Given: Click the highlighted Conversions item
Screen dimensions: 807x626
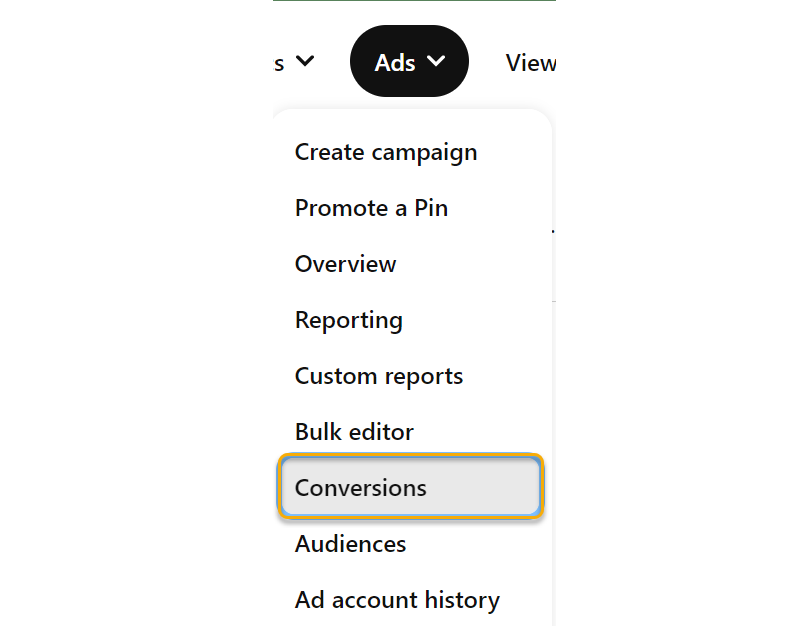Looking at the screenshot, I should pos(361,488).
